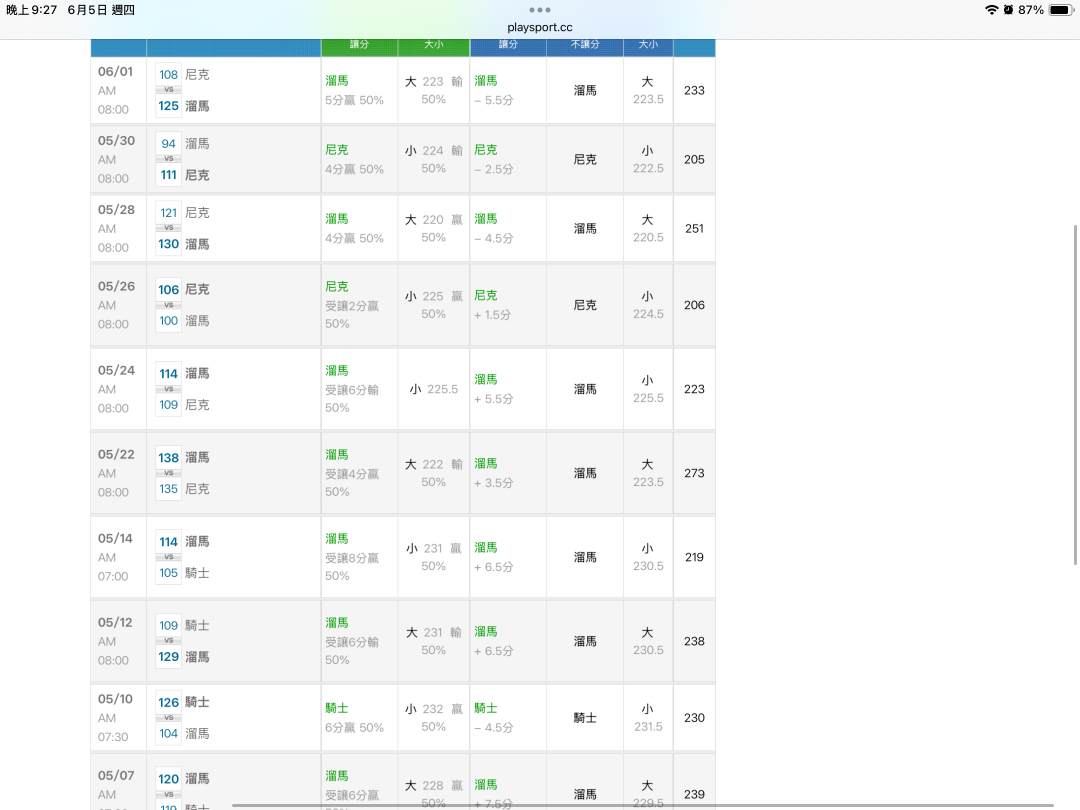
Task: Click score 125 in 06/01 game
Action: pos(168,106)
